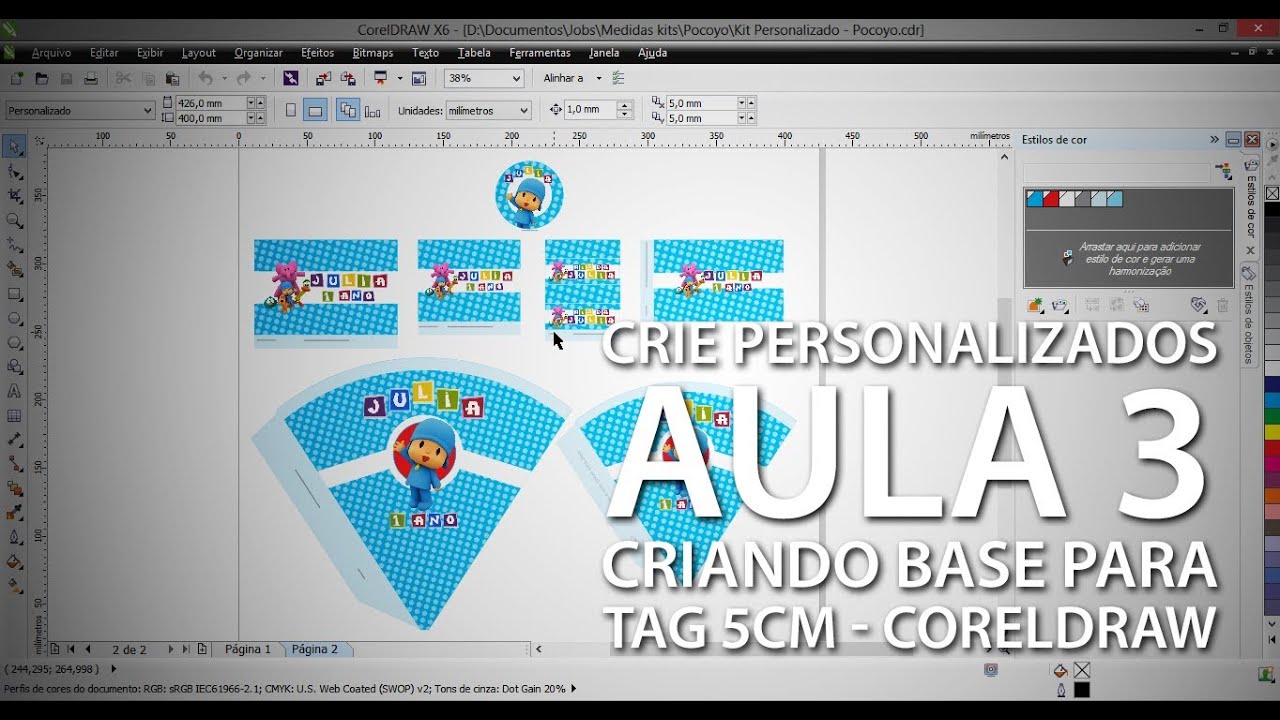This screenshot has height=720, width=1280.
Task: Click the Paste clipboard icon
Action: point(172,78)
